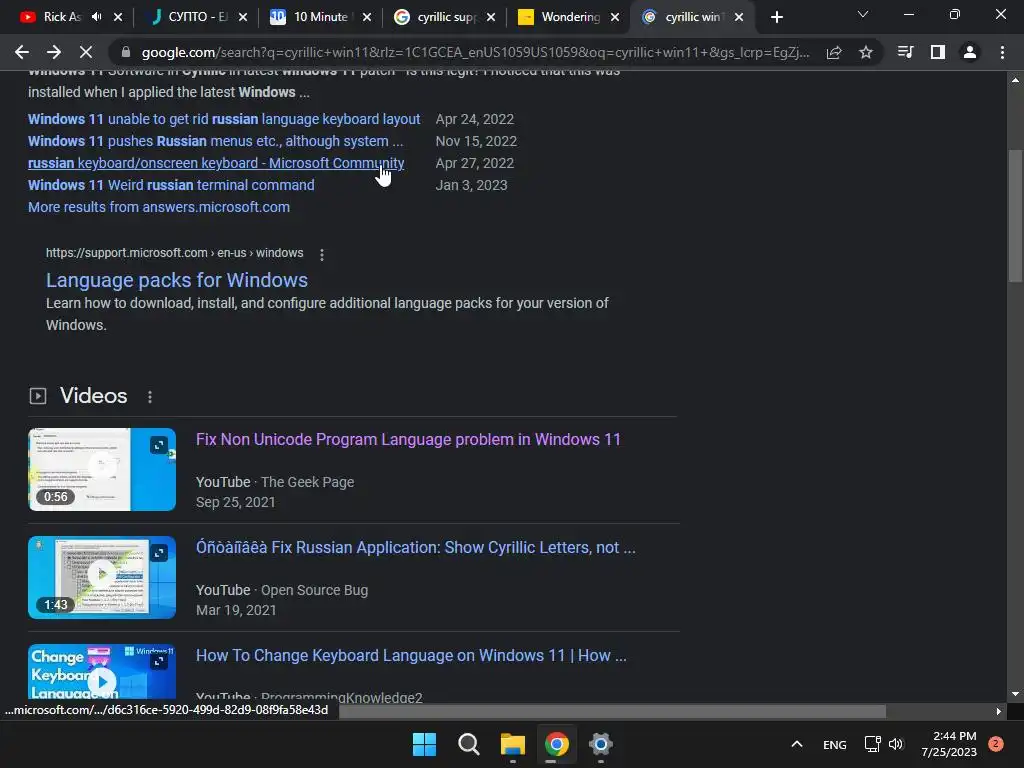Open 'Windows 11 Weird russian terminal command' link
This screenshot has width=1024, height=768.
(x=171, y=185)
